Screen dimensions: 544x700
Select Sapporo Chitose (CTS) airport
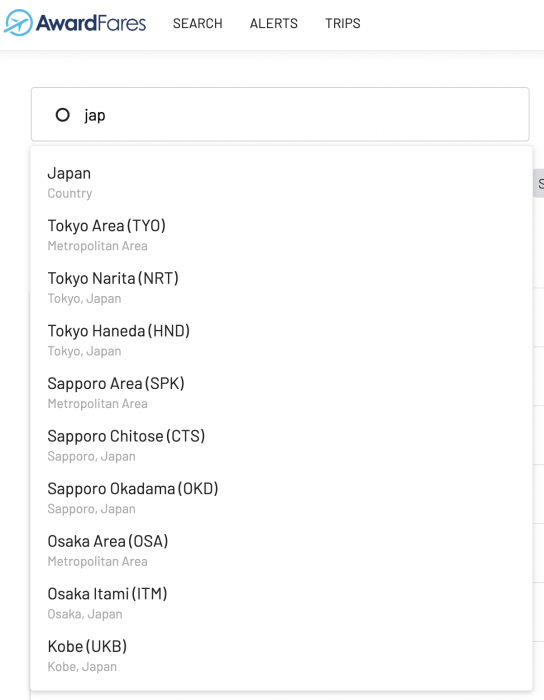281,446
